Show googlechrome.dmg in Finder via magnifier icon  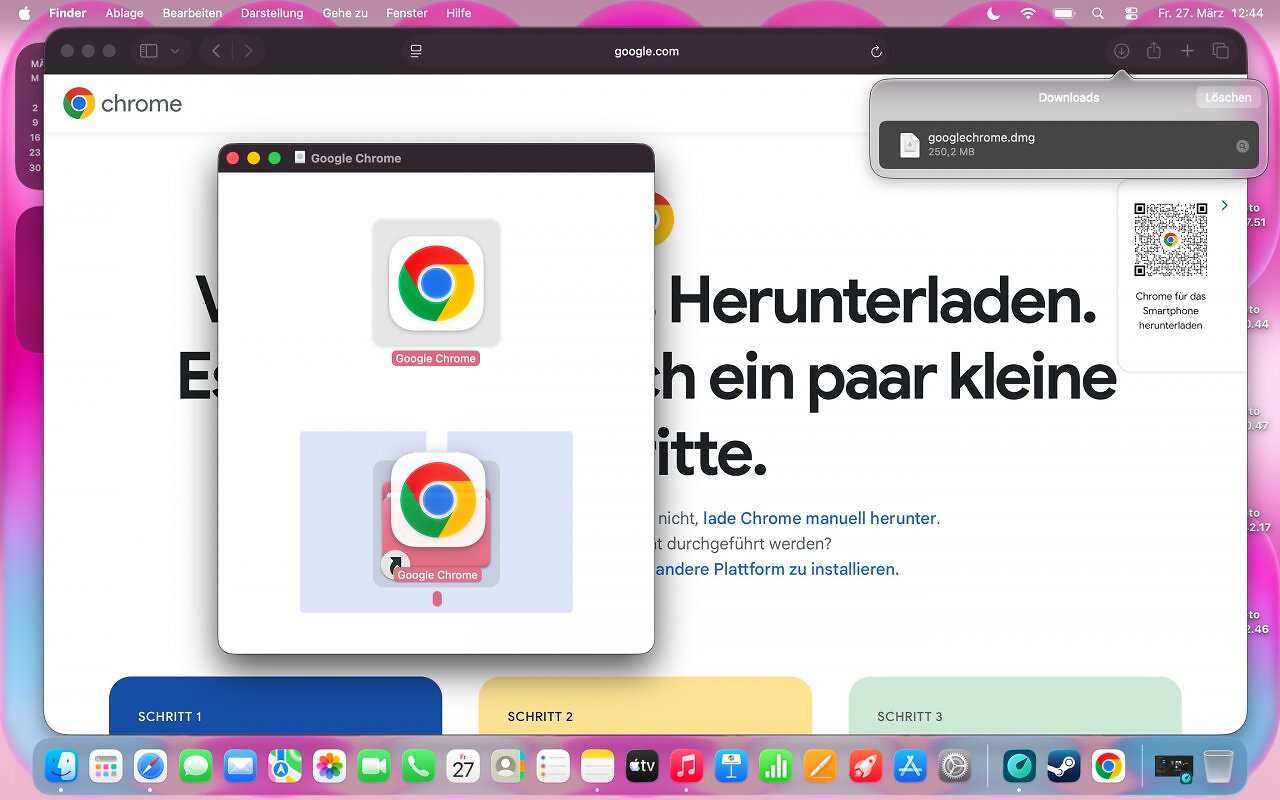pos(1242,146)
